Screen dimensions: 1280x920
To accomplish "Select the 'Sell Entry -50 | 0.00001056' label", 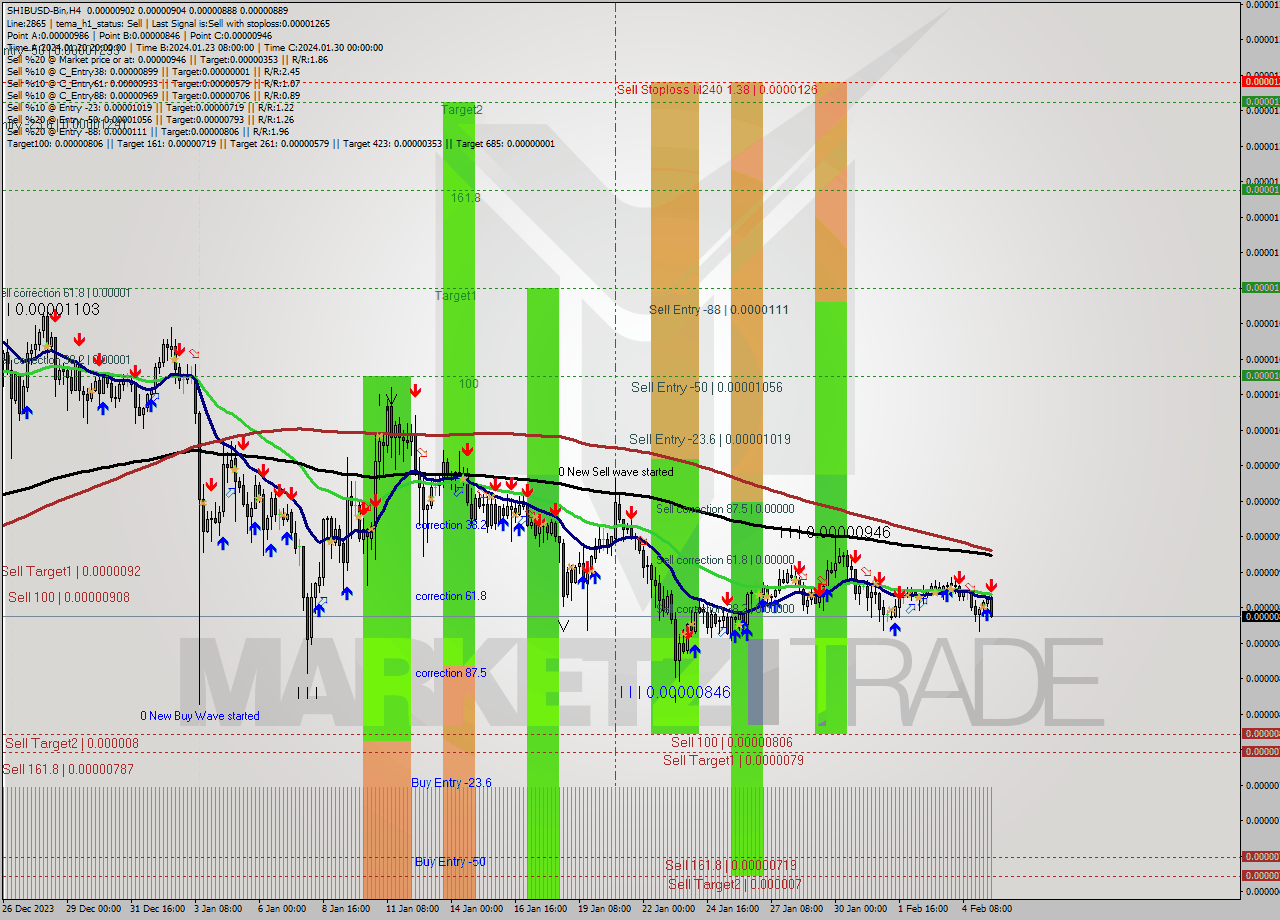I will point(706,387).
